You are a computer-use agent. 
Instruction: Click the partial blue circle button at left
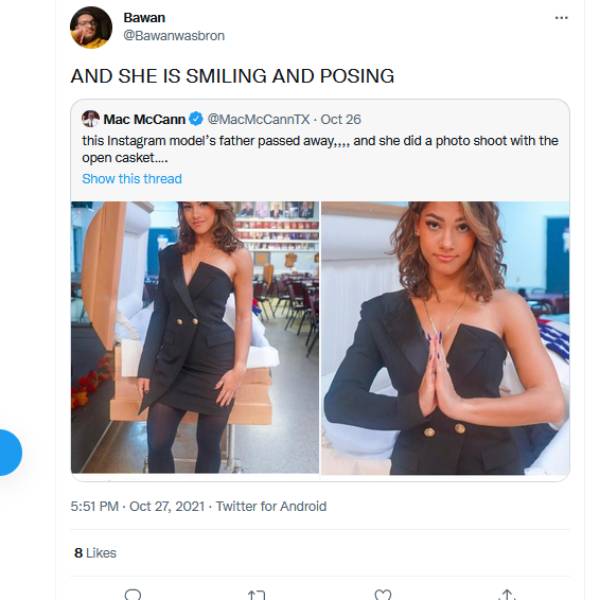click(8, 452)
